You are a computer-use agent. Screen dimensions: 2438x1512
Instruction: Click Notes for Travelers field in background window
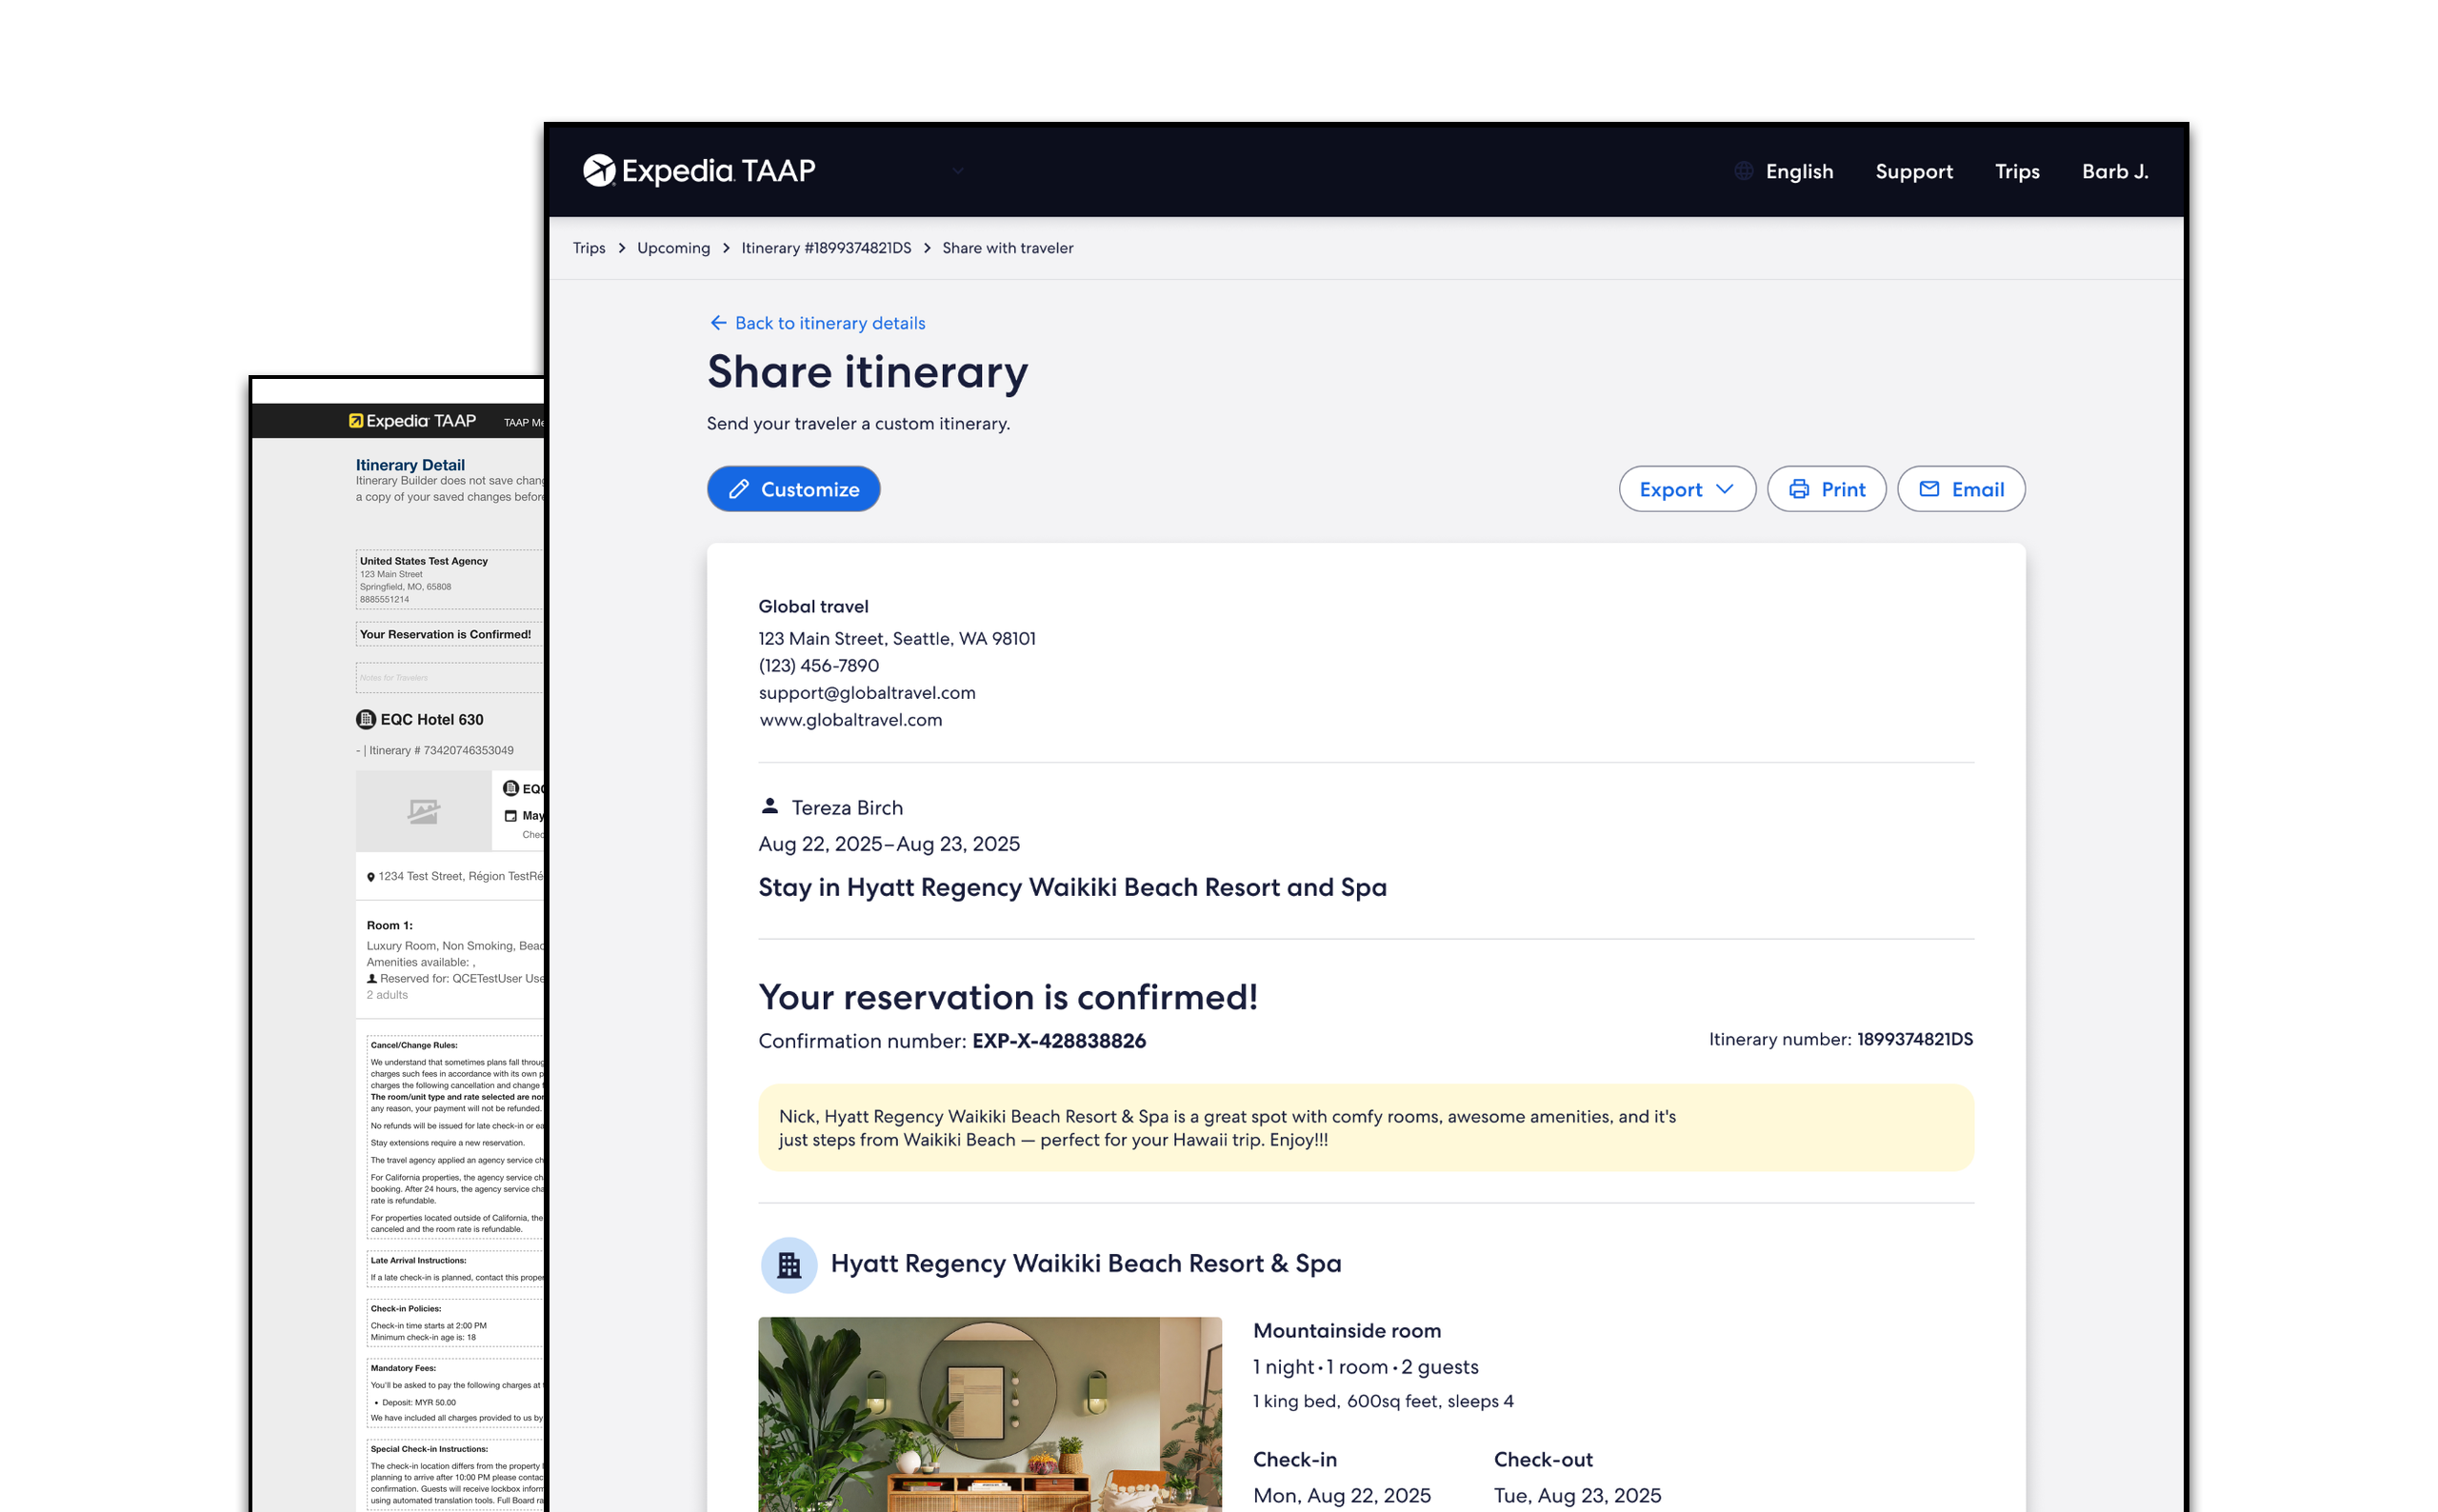[x=450, y=677]
